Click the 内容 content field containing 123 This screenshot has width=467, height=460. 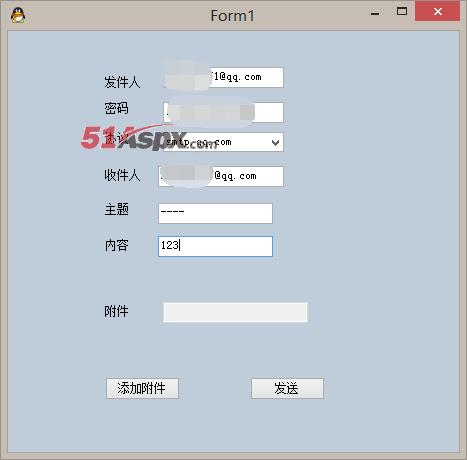(215, 246)
